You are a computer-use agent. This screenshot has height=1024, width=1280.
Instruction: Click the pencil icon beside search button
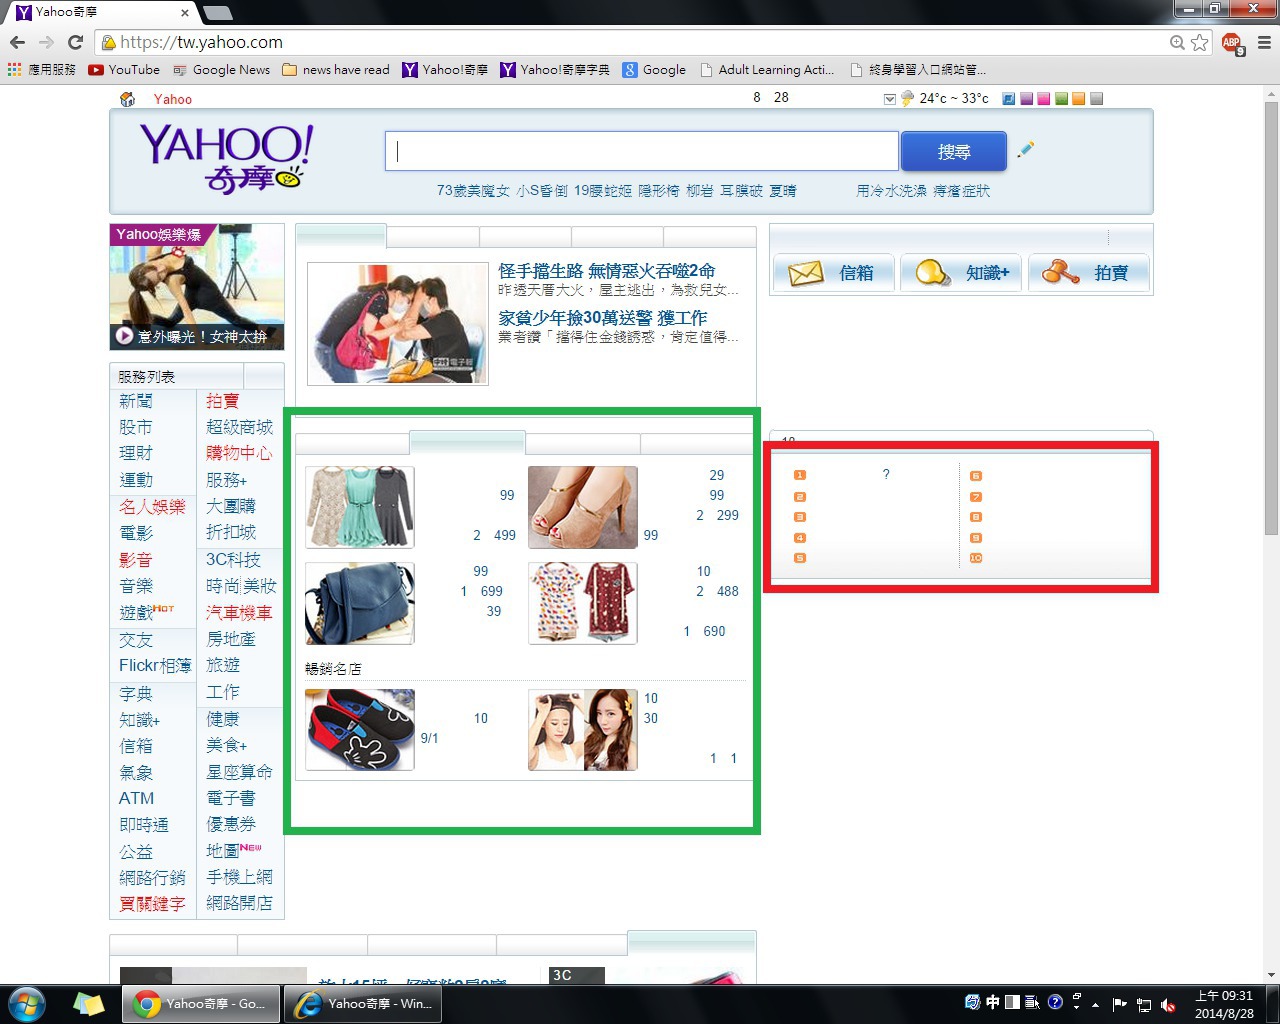(x=1025, y=150)
